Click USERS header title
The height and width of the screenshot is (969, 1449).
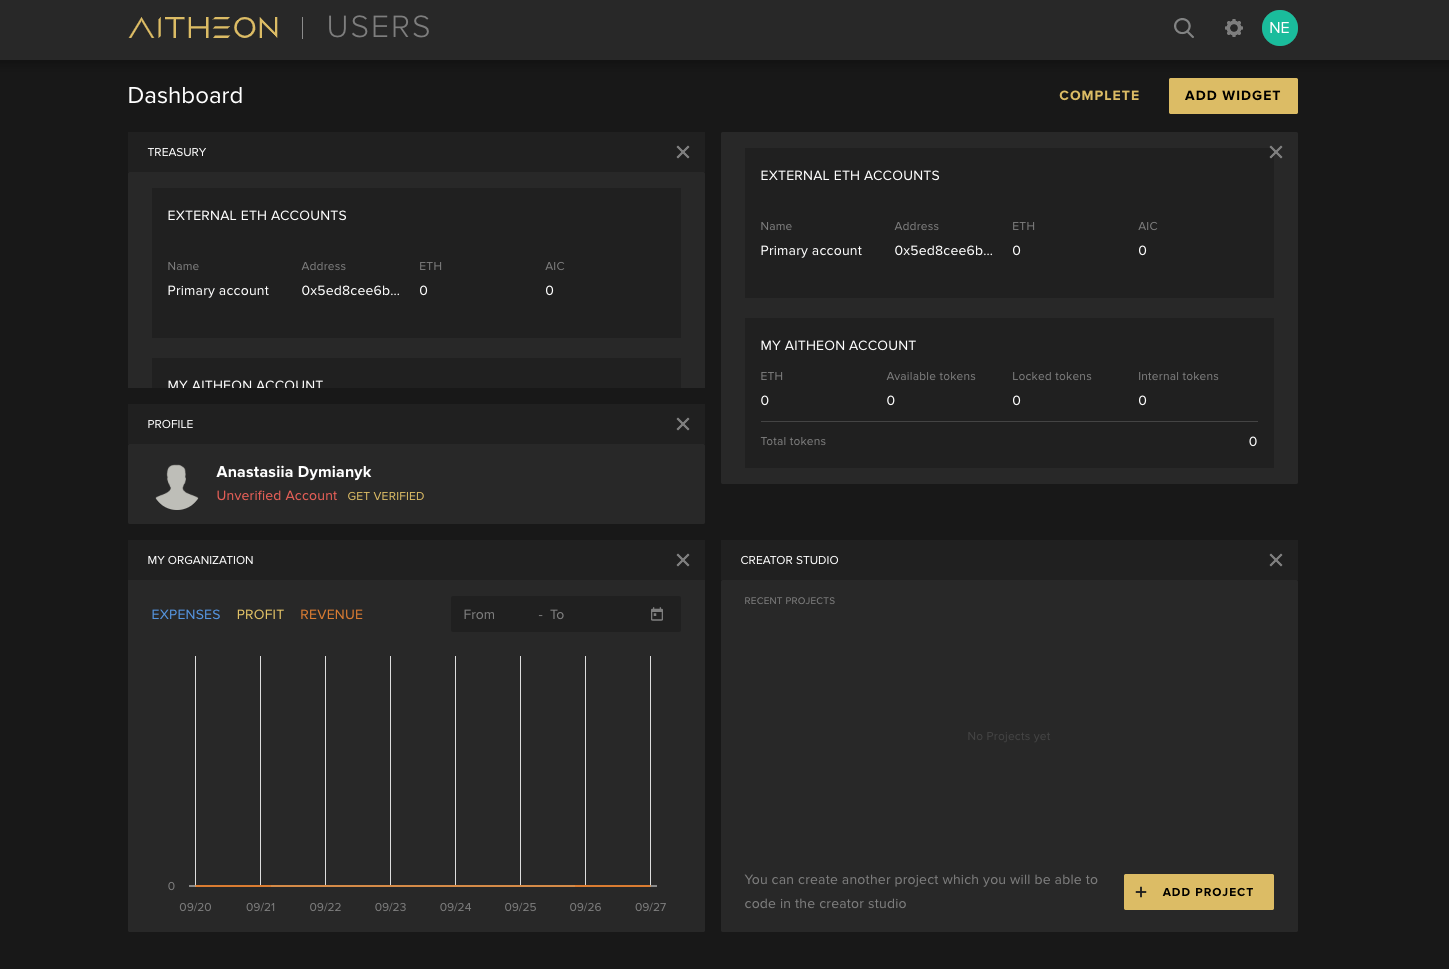pyautogui.click(x=379, y=27)
